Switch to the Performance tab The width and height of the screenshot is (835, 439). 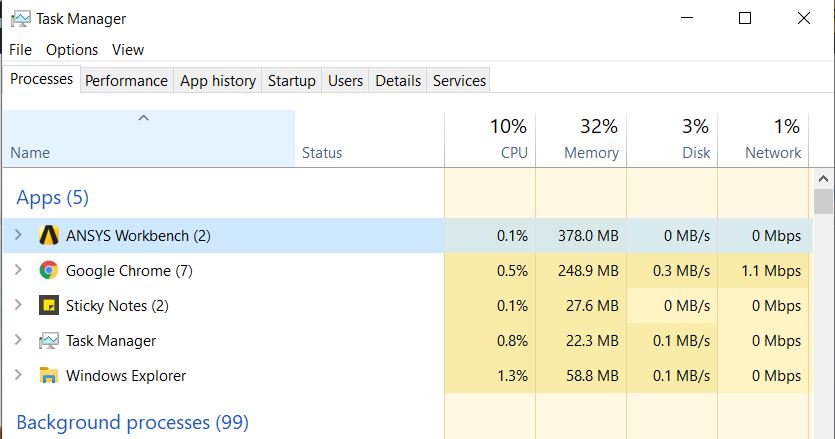tap(126, 81)
